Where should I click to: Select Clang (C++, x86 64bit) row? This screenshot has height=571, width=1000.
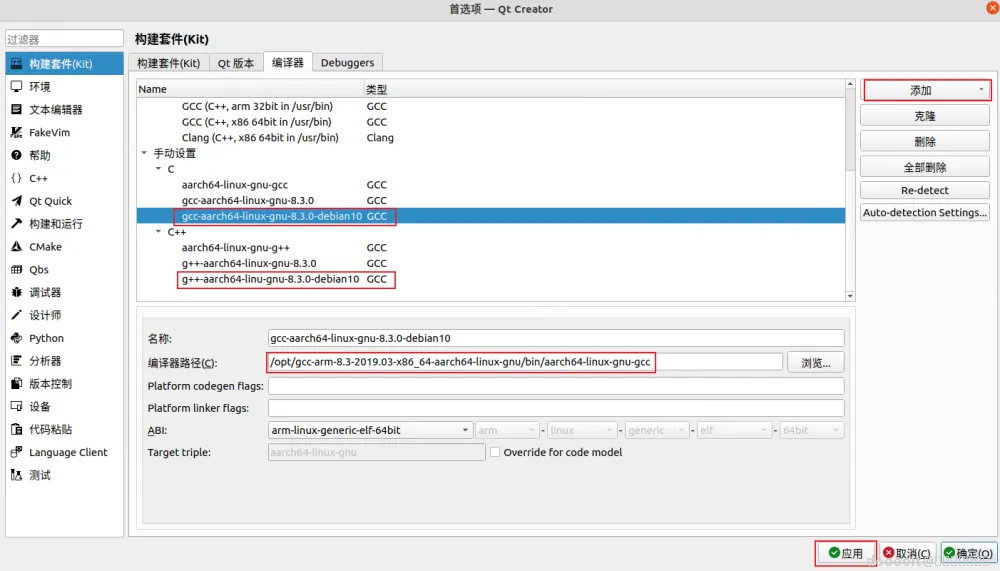click(x=491, y=138)
